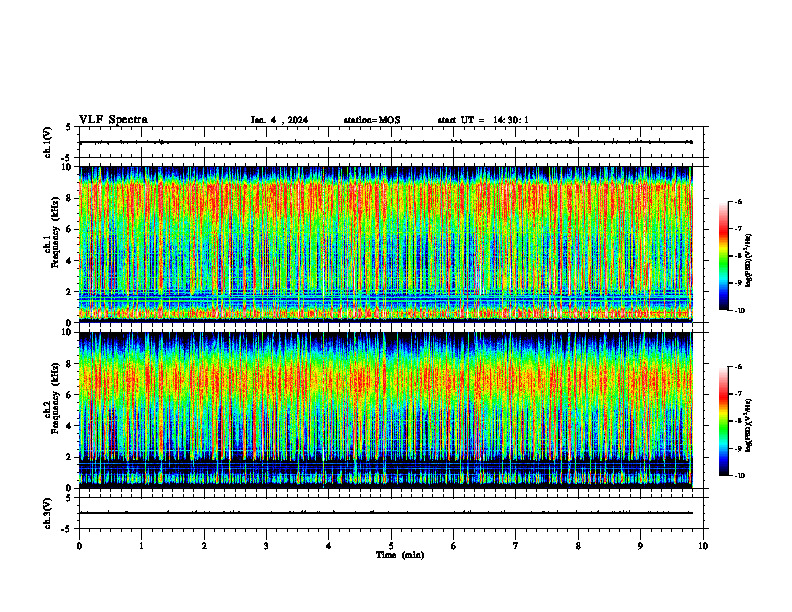
Task: Click the "-6" tick on lower color bar
Action: 738,367
